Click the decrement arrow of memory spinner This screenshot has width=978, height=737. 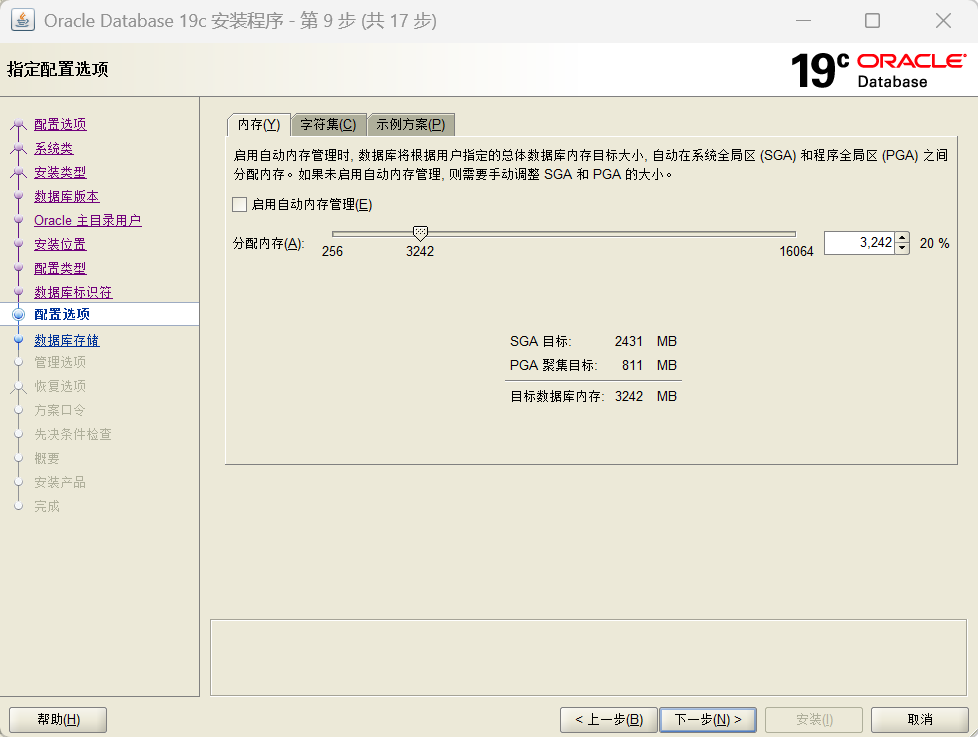(x=902, y=248)
